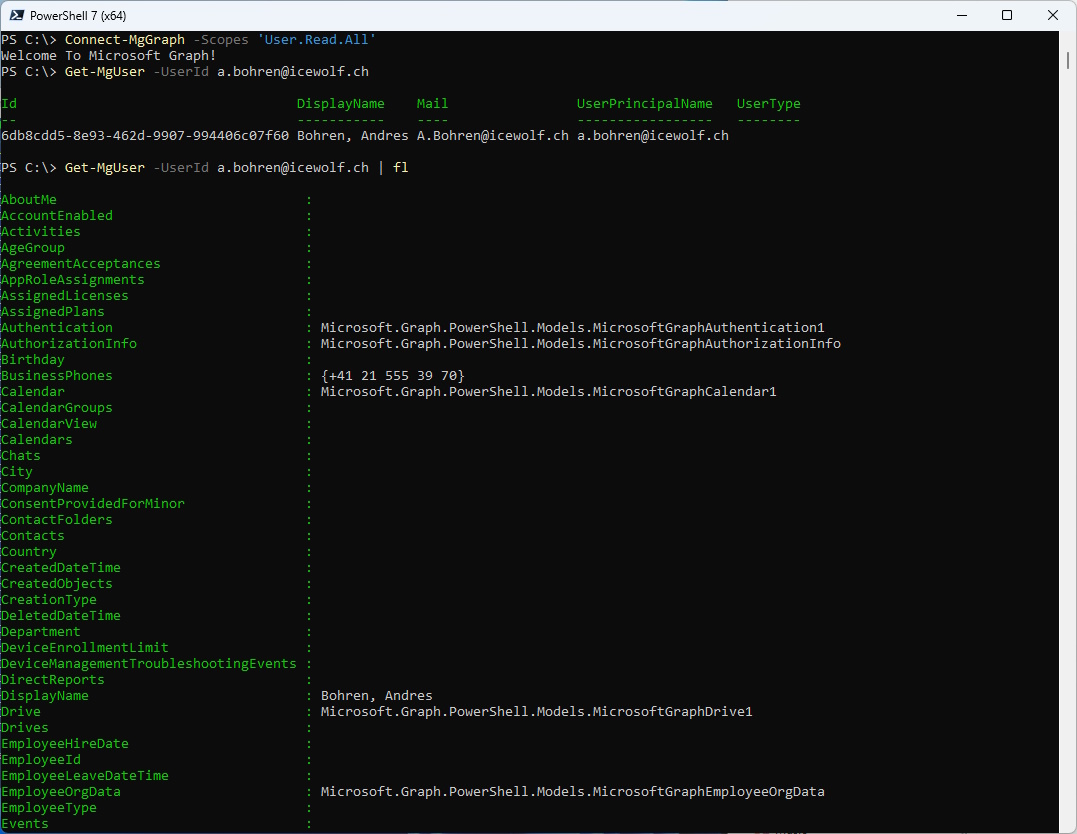Click the 'Drives' property name
Screen dimensions: 1077x834
coord(25,728)
